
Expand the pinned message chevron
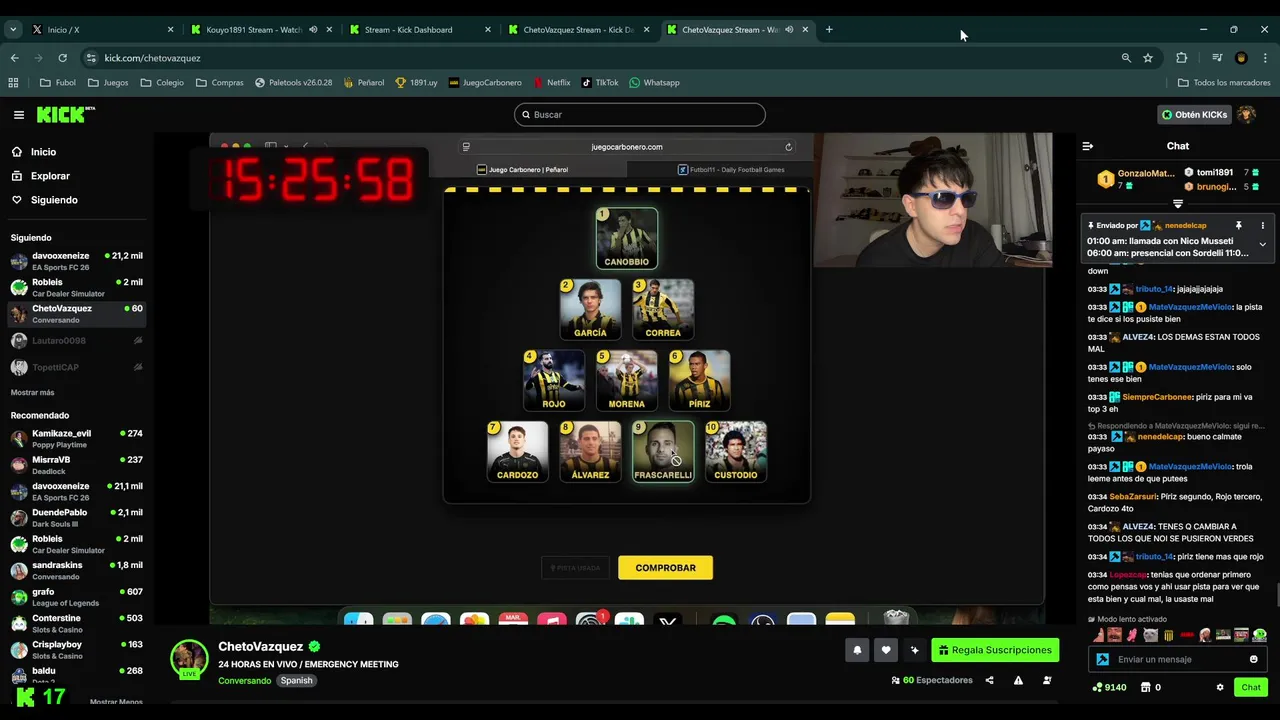[1262, 244]
